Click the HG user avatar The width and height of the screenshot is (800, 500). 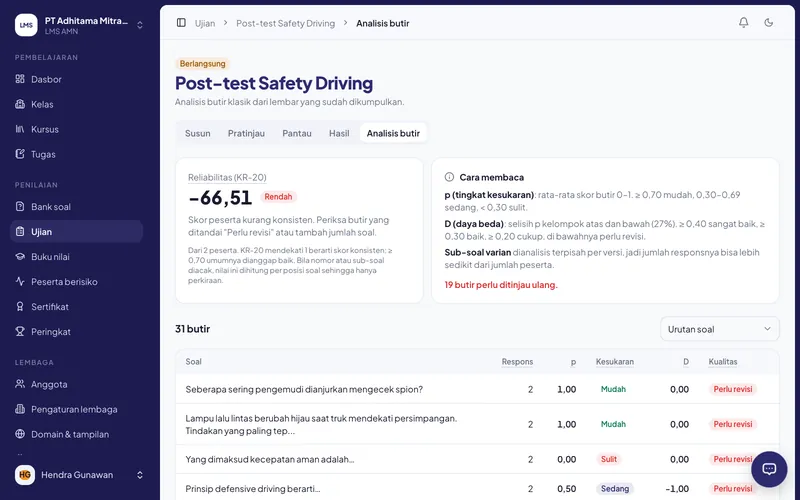coord(25,475)
